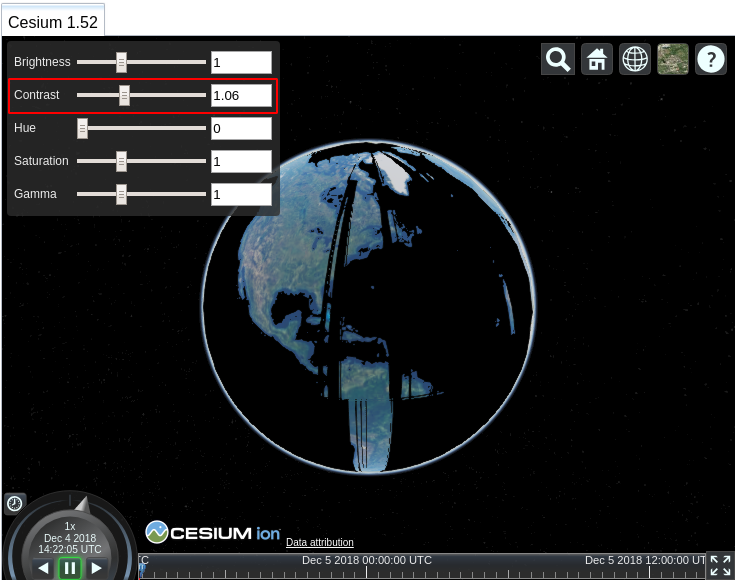
Task: Open the base layer imagery picker
Action: 673,59
